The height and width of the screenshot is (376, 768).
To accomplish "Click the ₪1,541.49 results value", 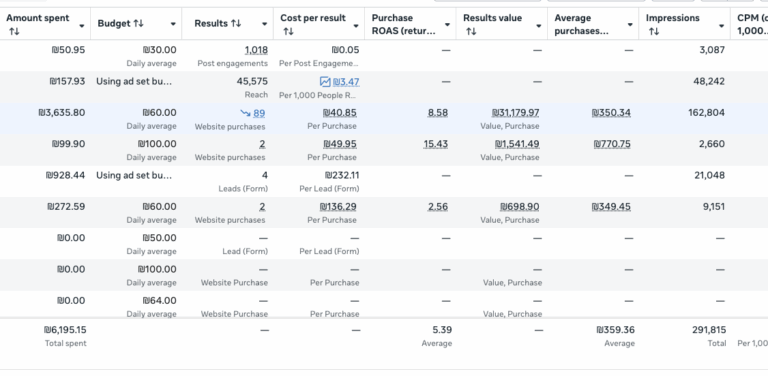I will pos(517,144).
